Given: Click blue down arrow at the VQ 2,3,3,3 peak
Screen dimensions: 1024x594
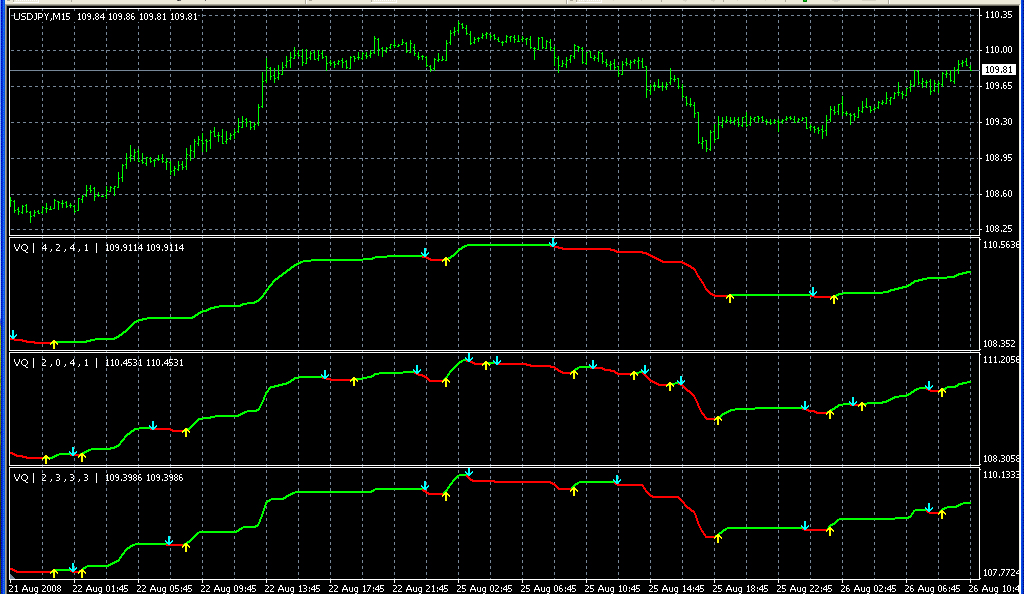Looking at the screenshot, I should pos(469,472).
